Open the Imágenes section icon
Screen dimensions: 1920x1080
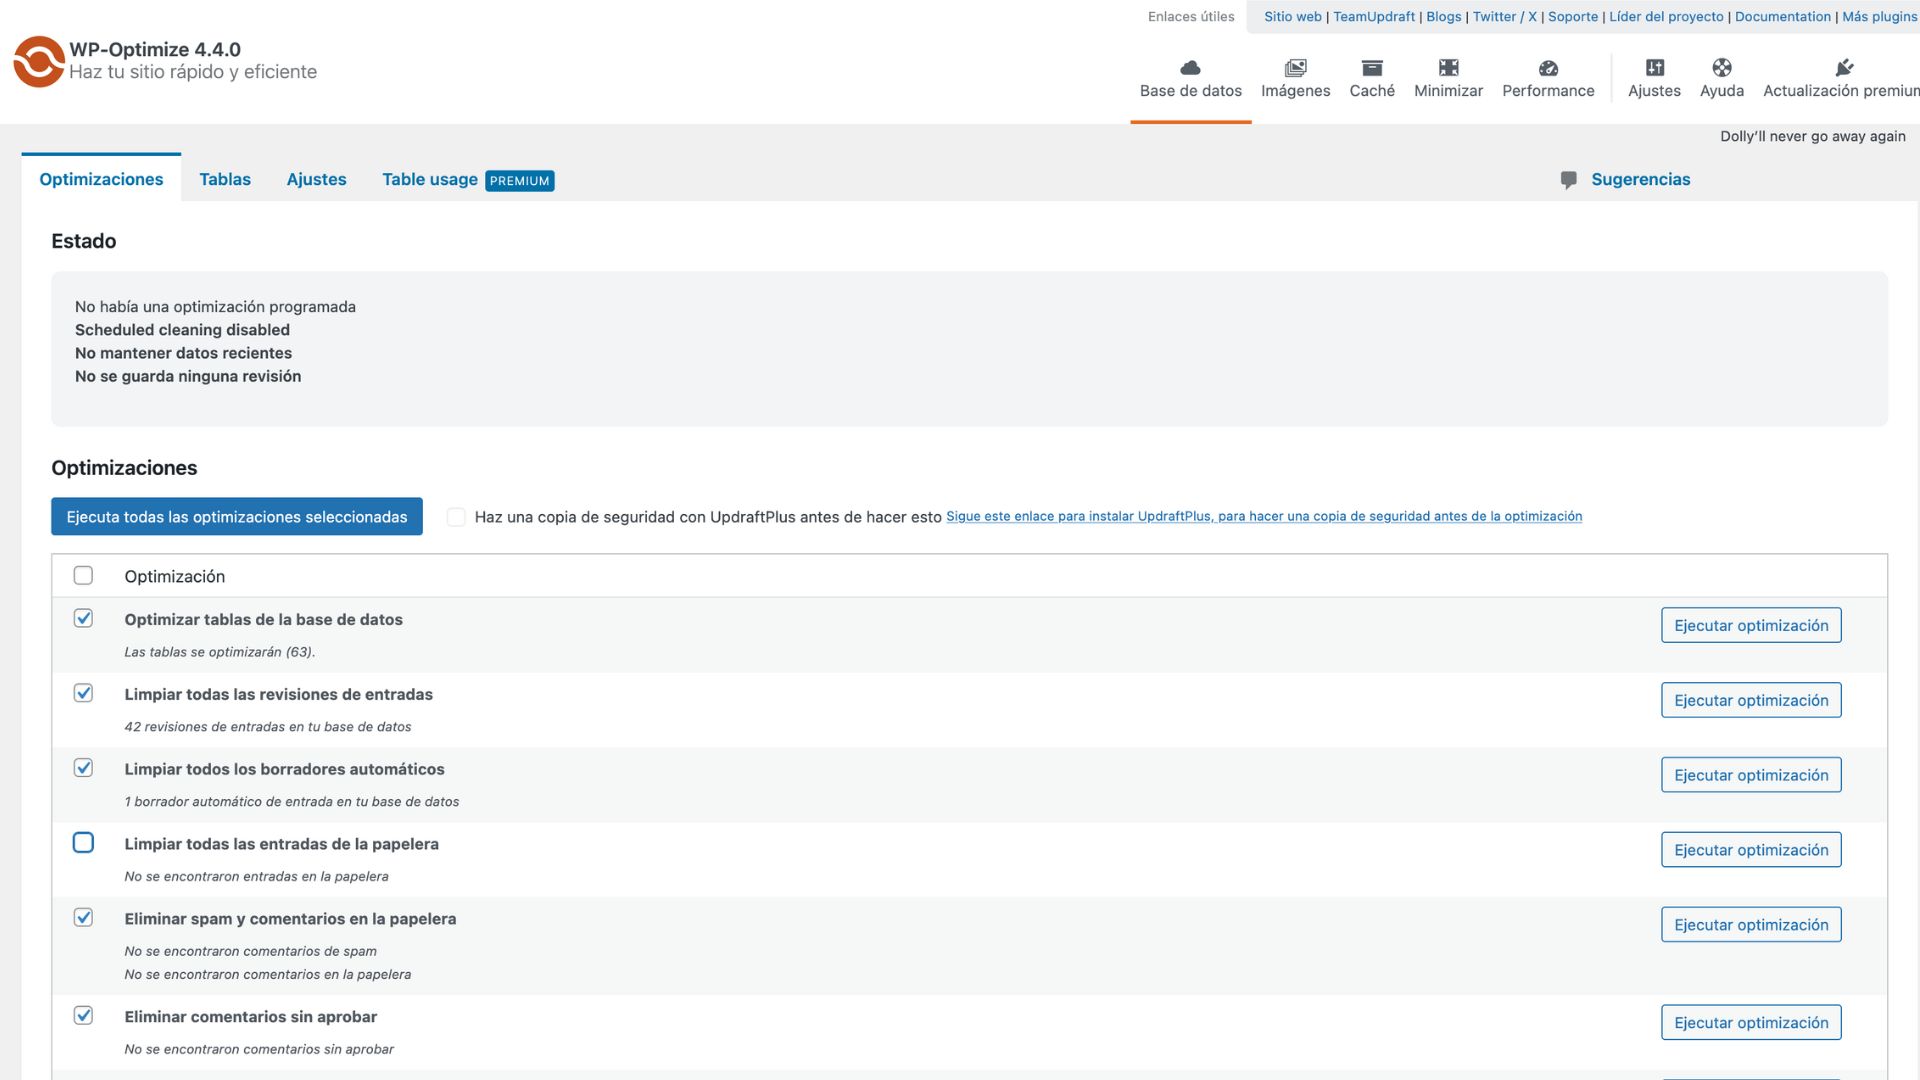[1295, 68]
